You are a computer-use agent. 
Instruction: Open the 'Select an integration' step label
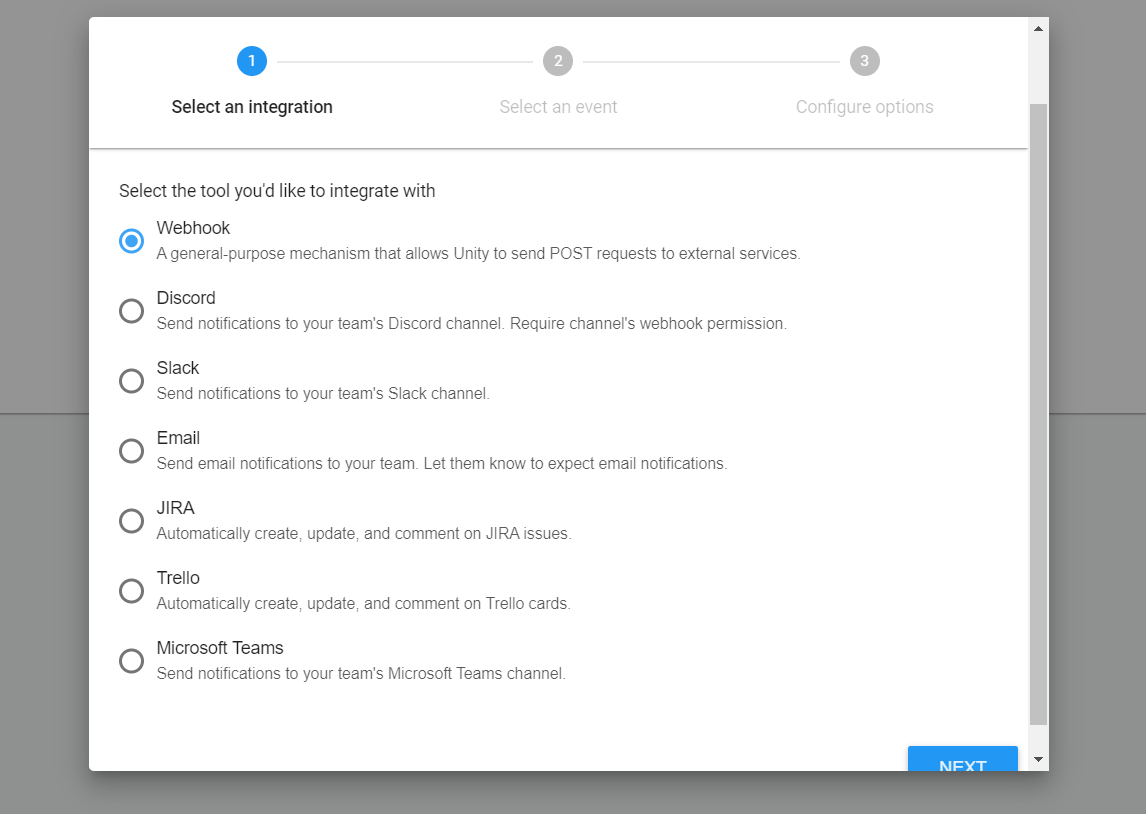252,107
